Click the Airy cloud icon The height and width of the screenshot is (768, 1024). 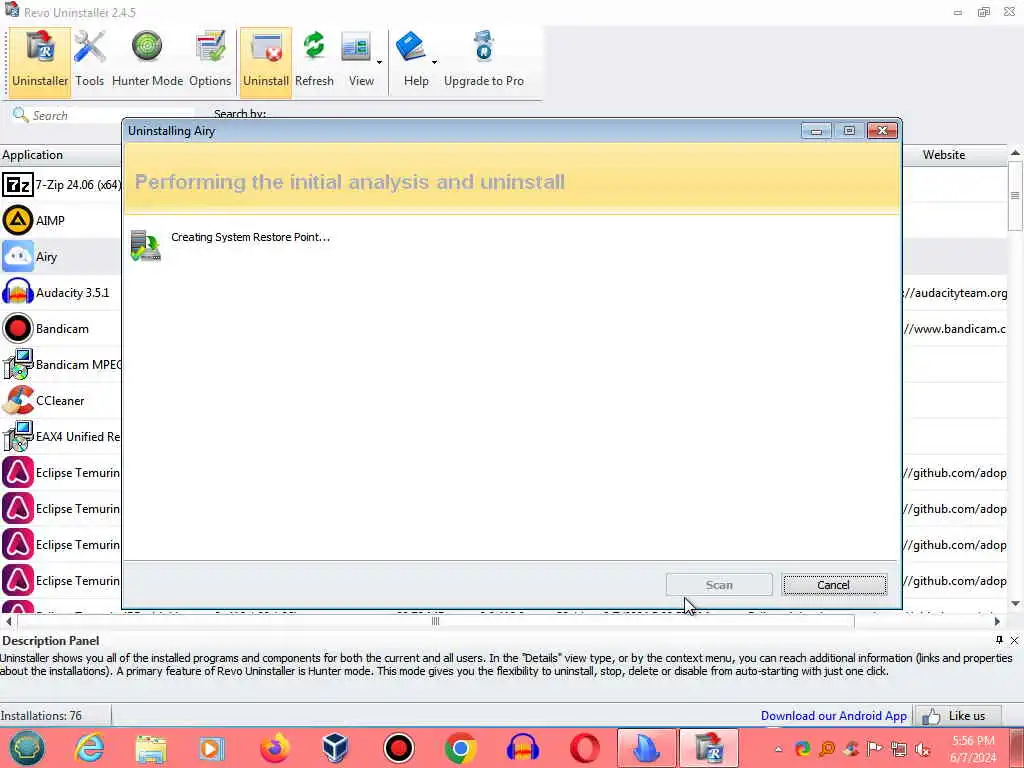[x=18, y=257]
